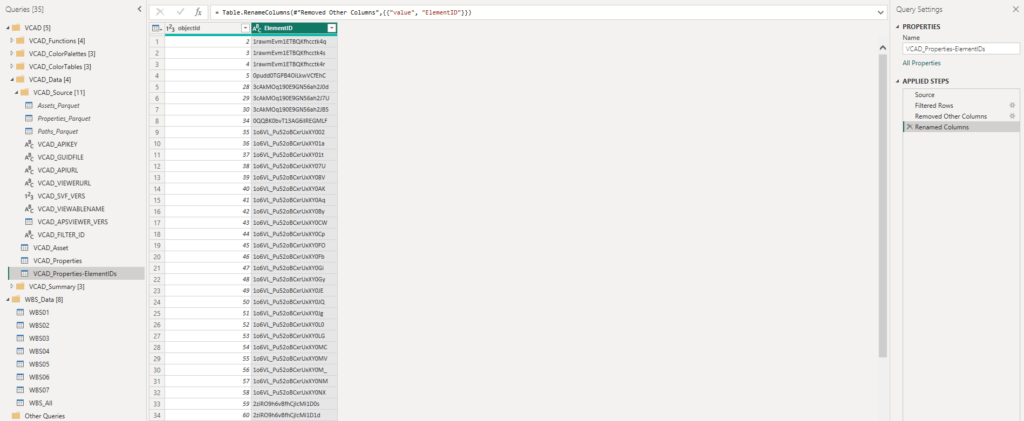Open table menu icon in grid corner
This screenshot has width=1024, height=421.
click(x=156, y=28)
